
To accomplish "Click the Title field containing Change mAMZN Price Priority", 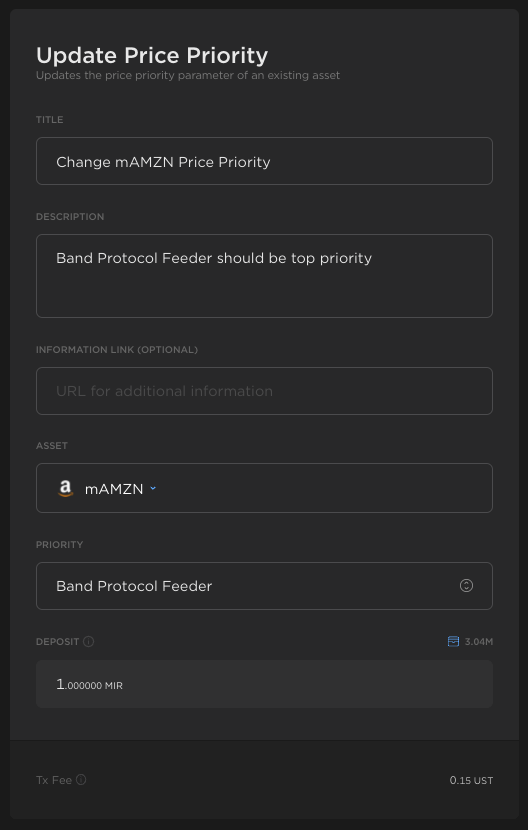I will (x=264, y=161).
